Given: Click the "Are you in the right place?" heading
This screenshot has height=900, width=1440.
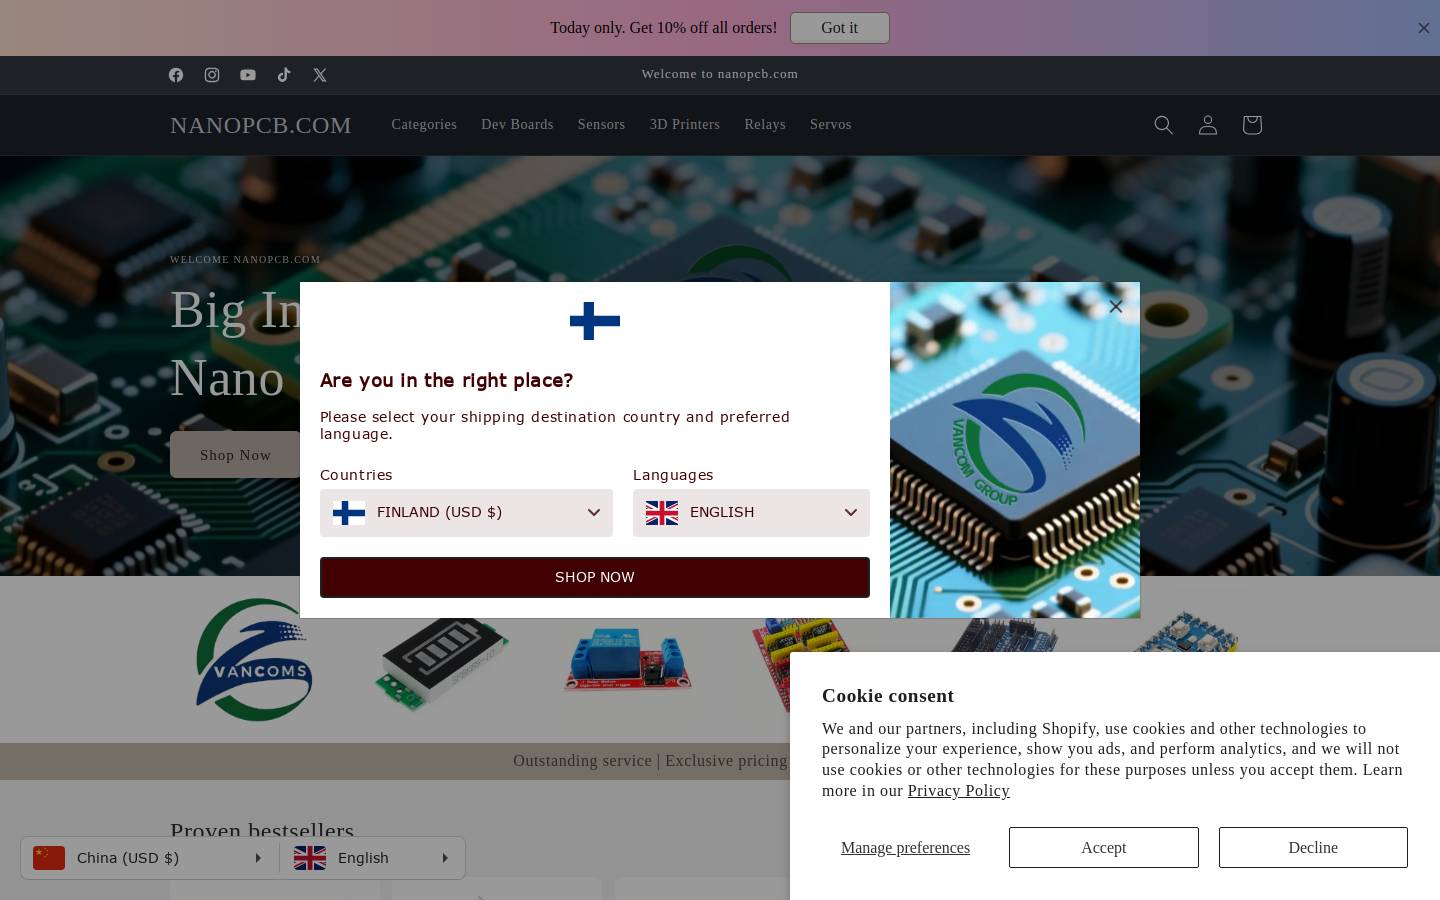Looking at the screenshot, I should click(x=447, y=380).
